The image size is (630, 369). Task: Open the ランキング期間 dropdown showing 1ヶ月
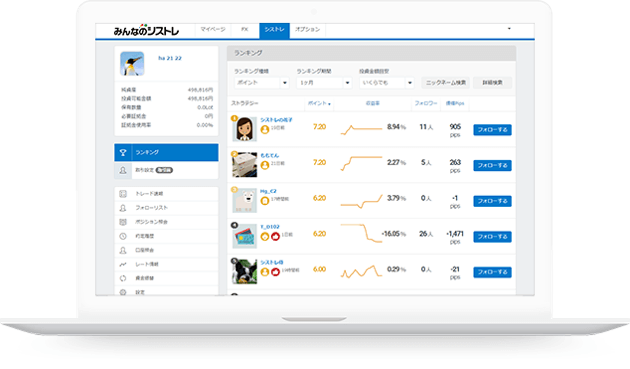324,83
